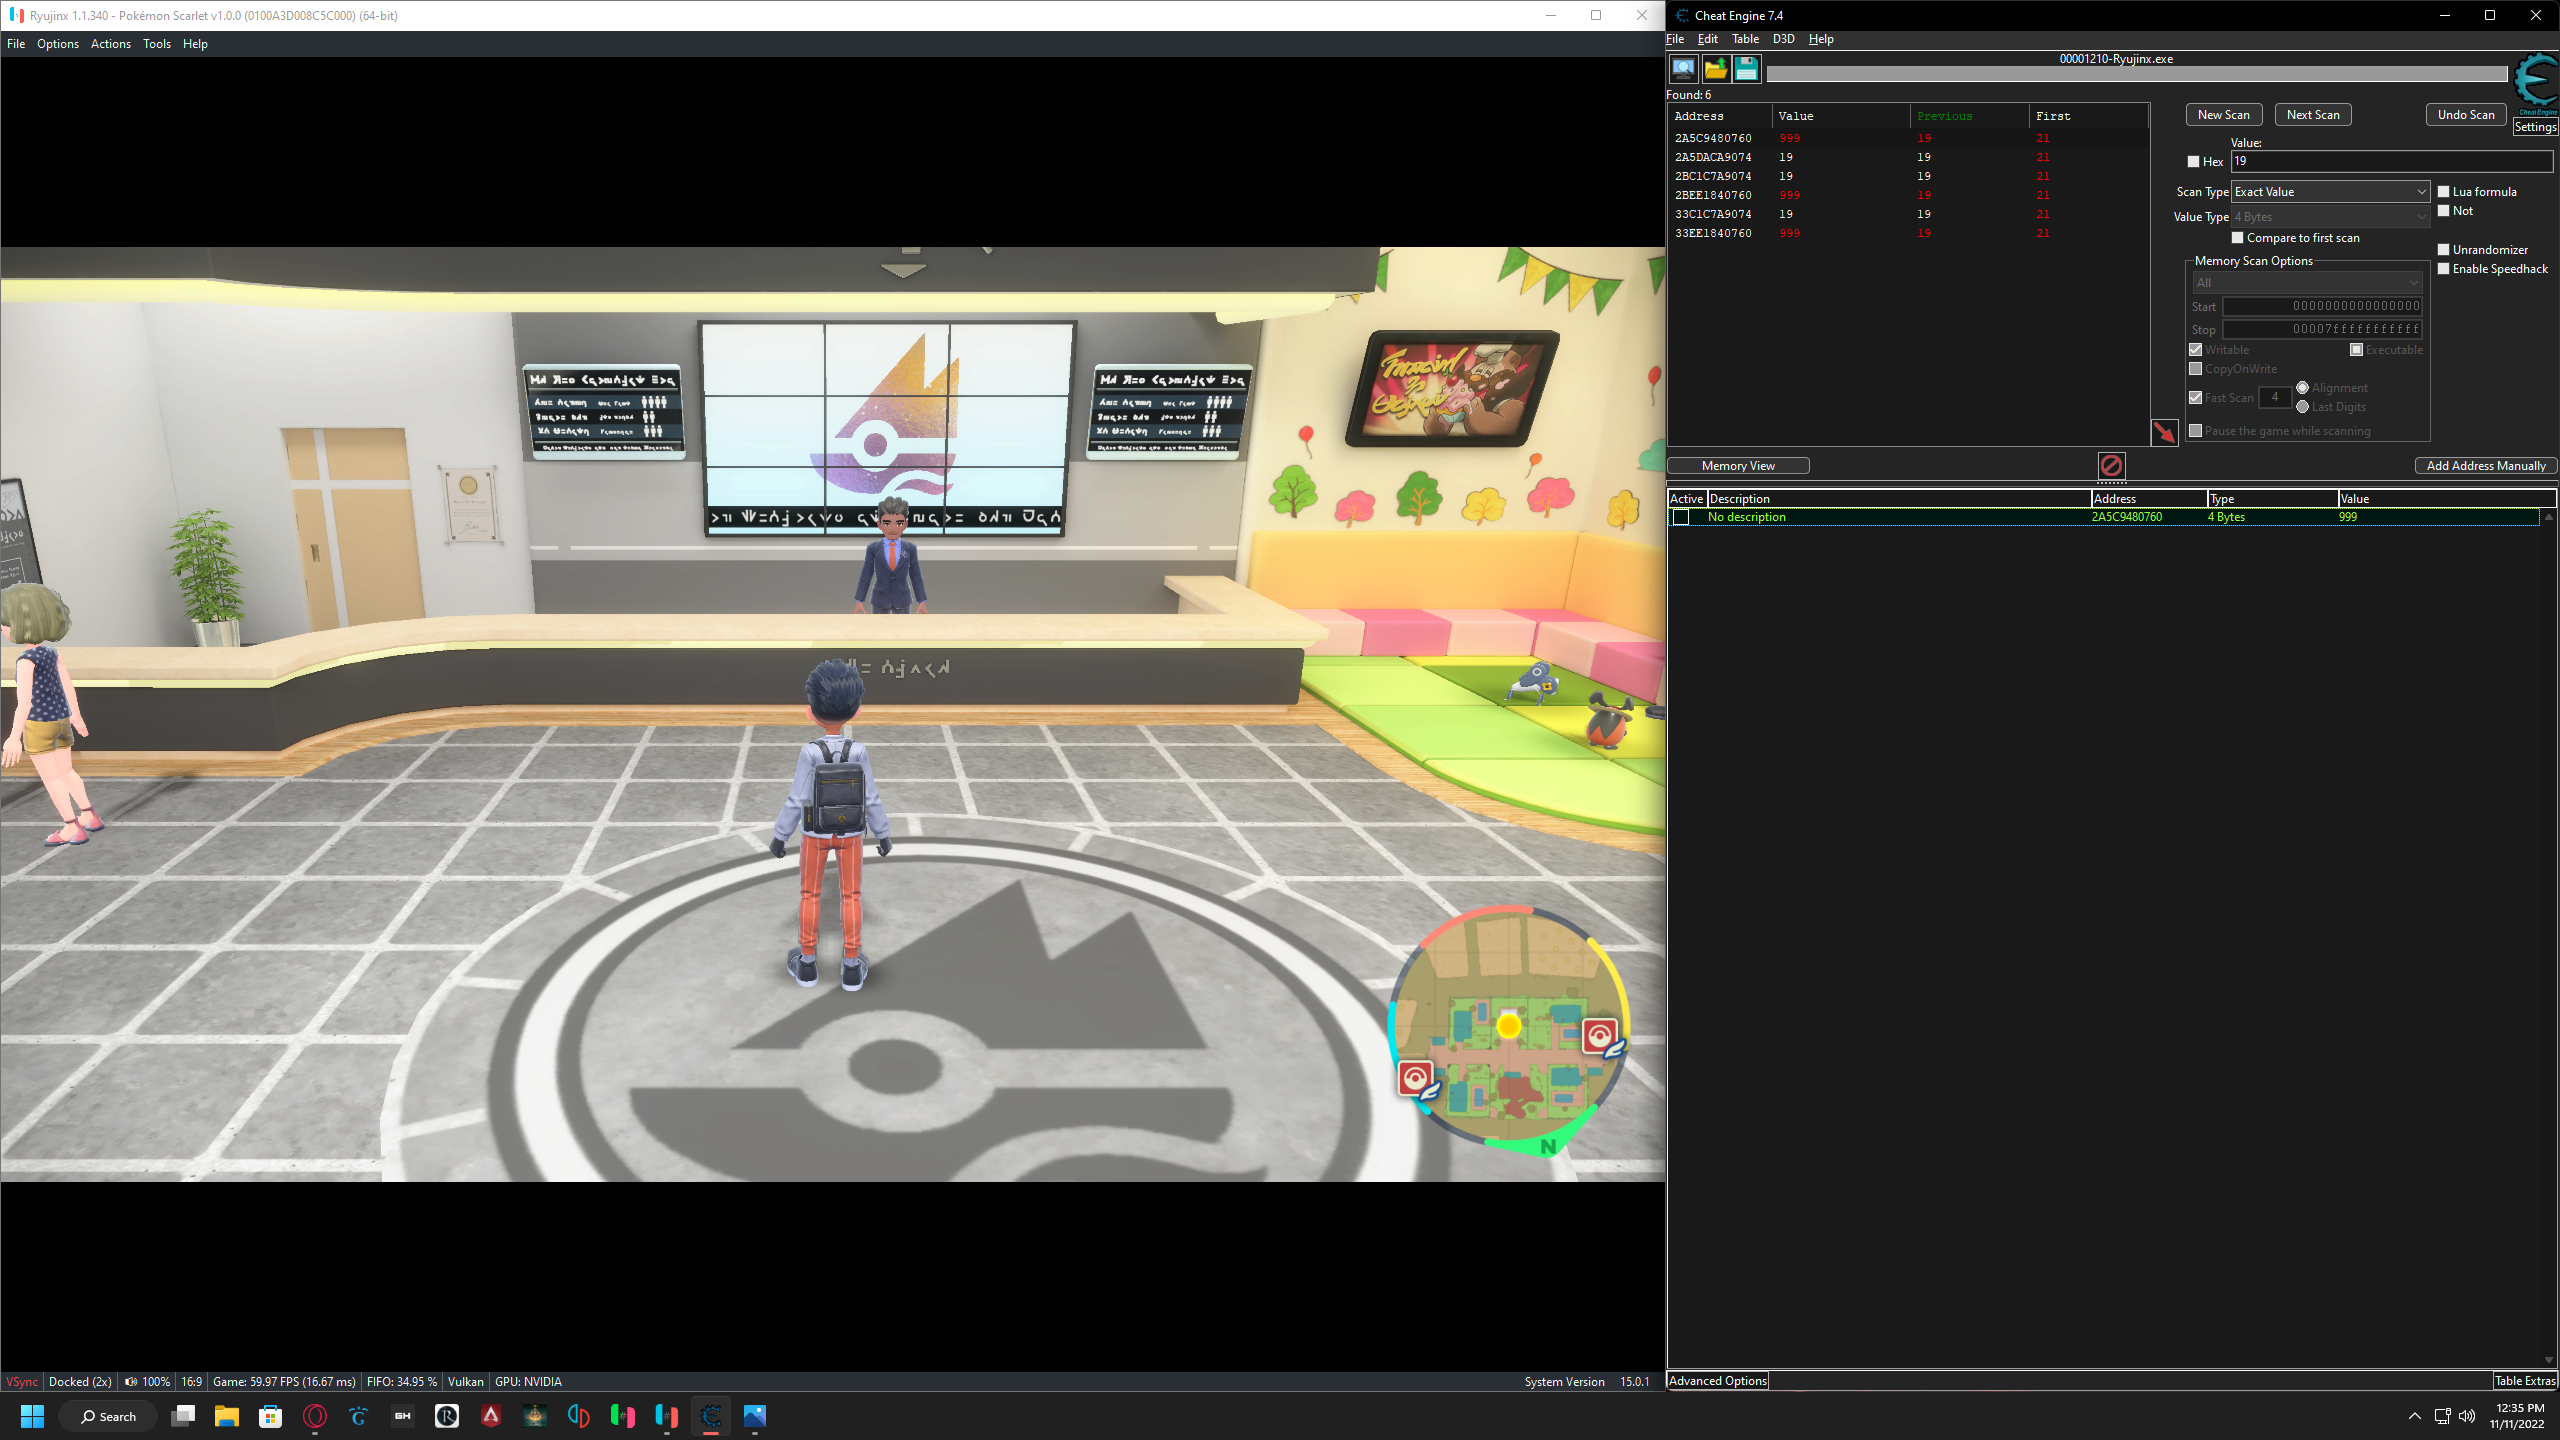This screenshot has width=2560, height=1440.
Task: Click the blue and red Ryujinx taskbar icon
Action: 667,1416
